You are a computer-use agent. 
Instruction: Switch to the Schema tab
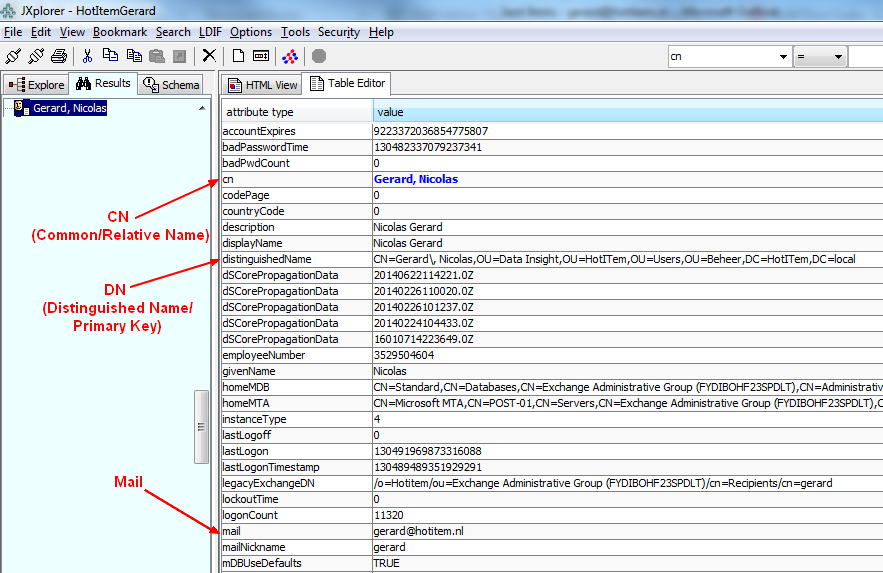click(x=171, y=85)
